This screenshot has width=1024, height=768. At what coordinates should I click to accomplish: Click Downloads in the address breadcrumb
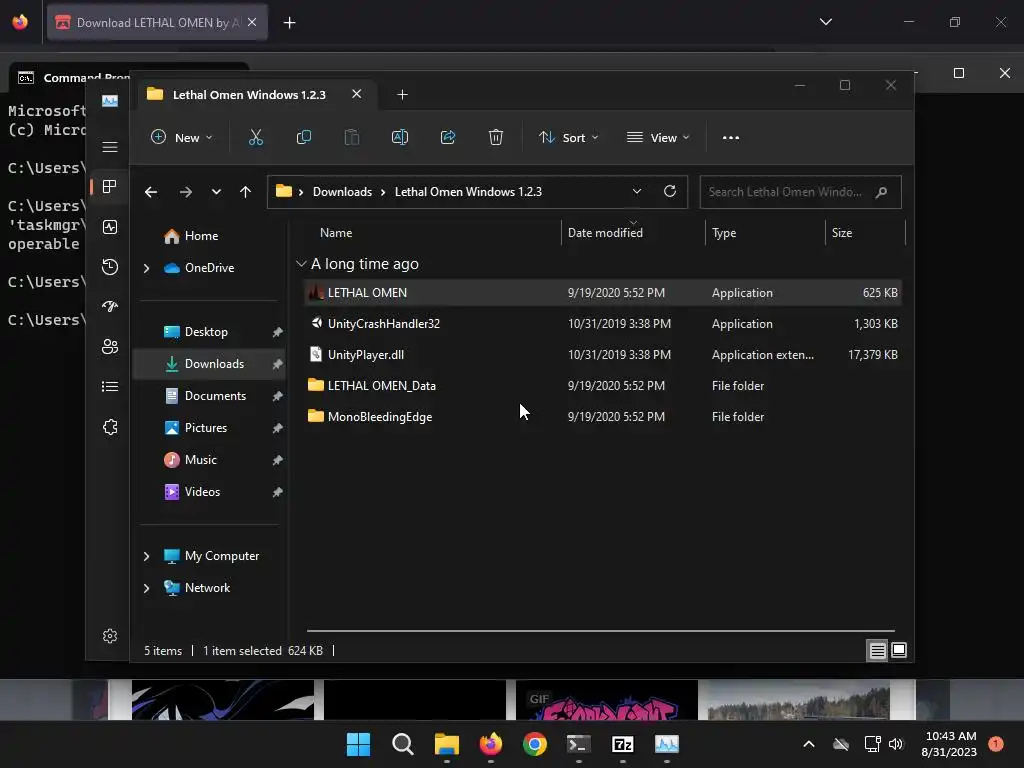(x=342, y=192)
